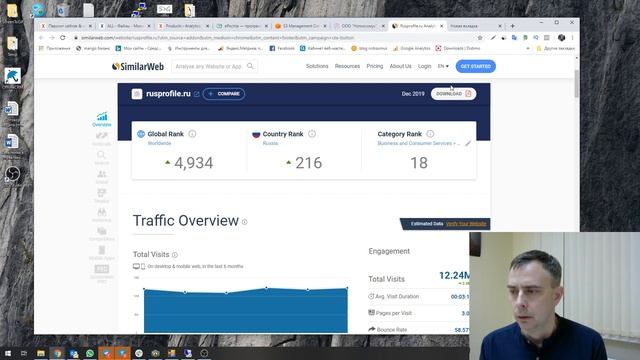This screenshot has width=640, height=360.
Task: Open File Explorer from the taskbar
Action: (41, 353)
